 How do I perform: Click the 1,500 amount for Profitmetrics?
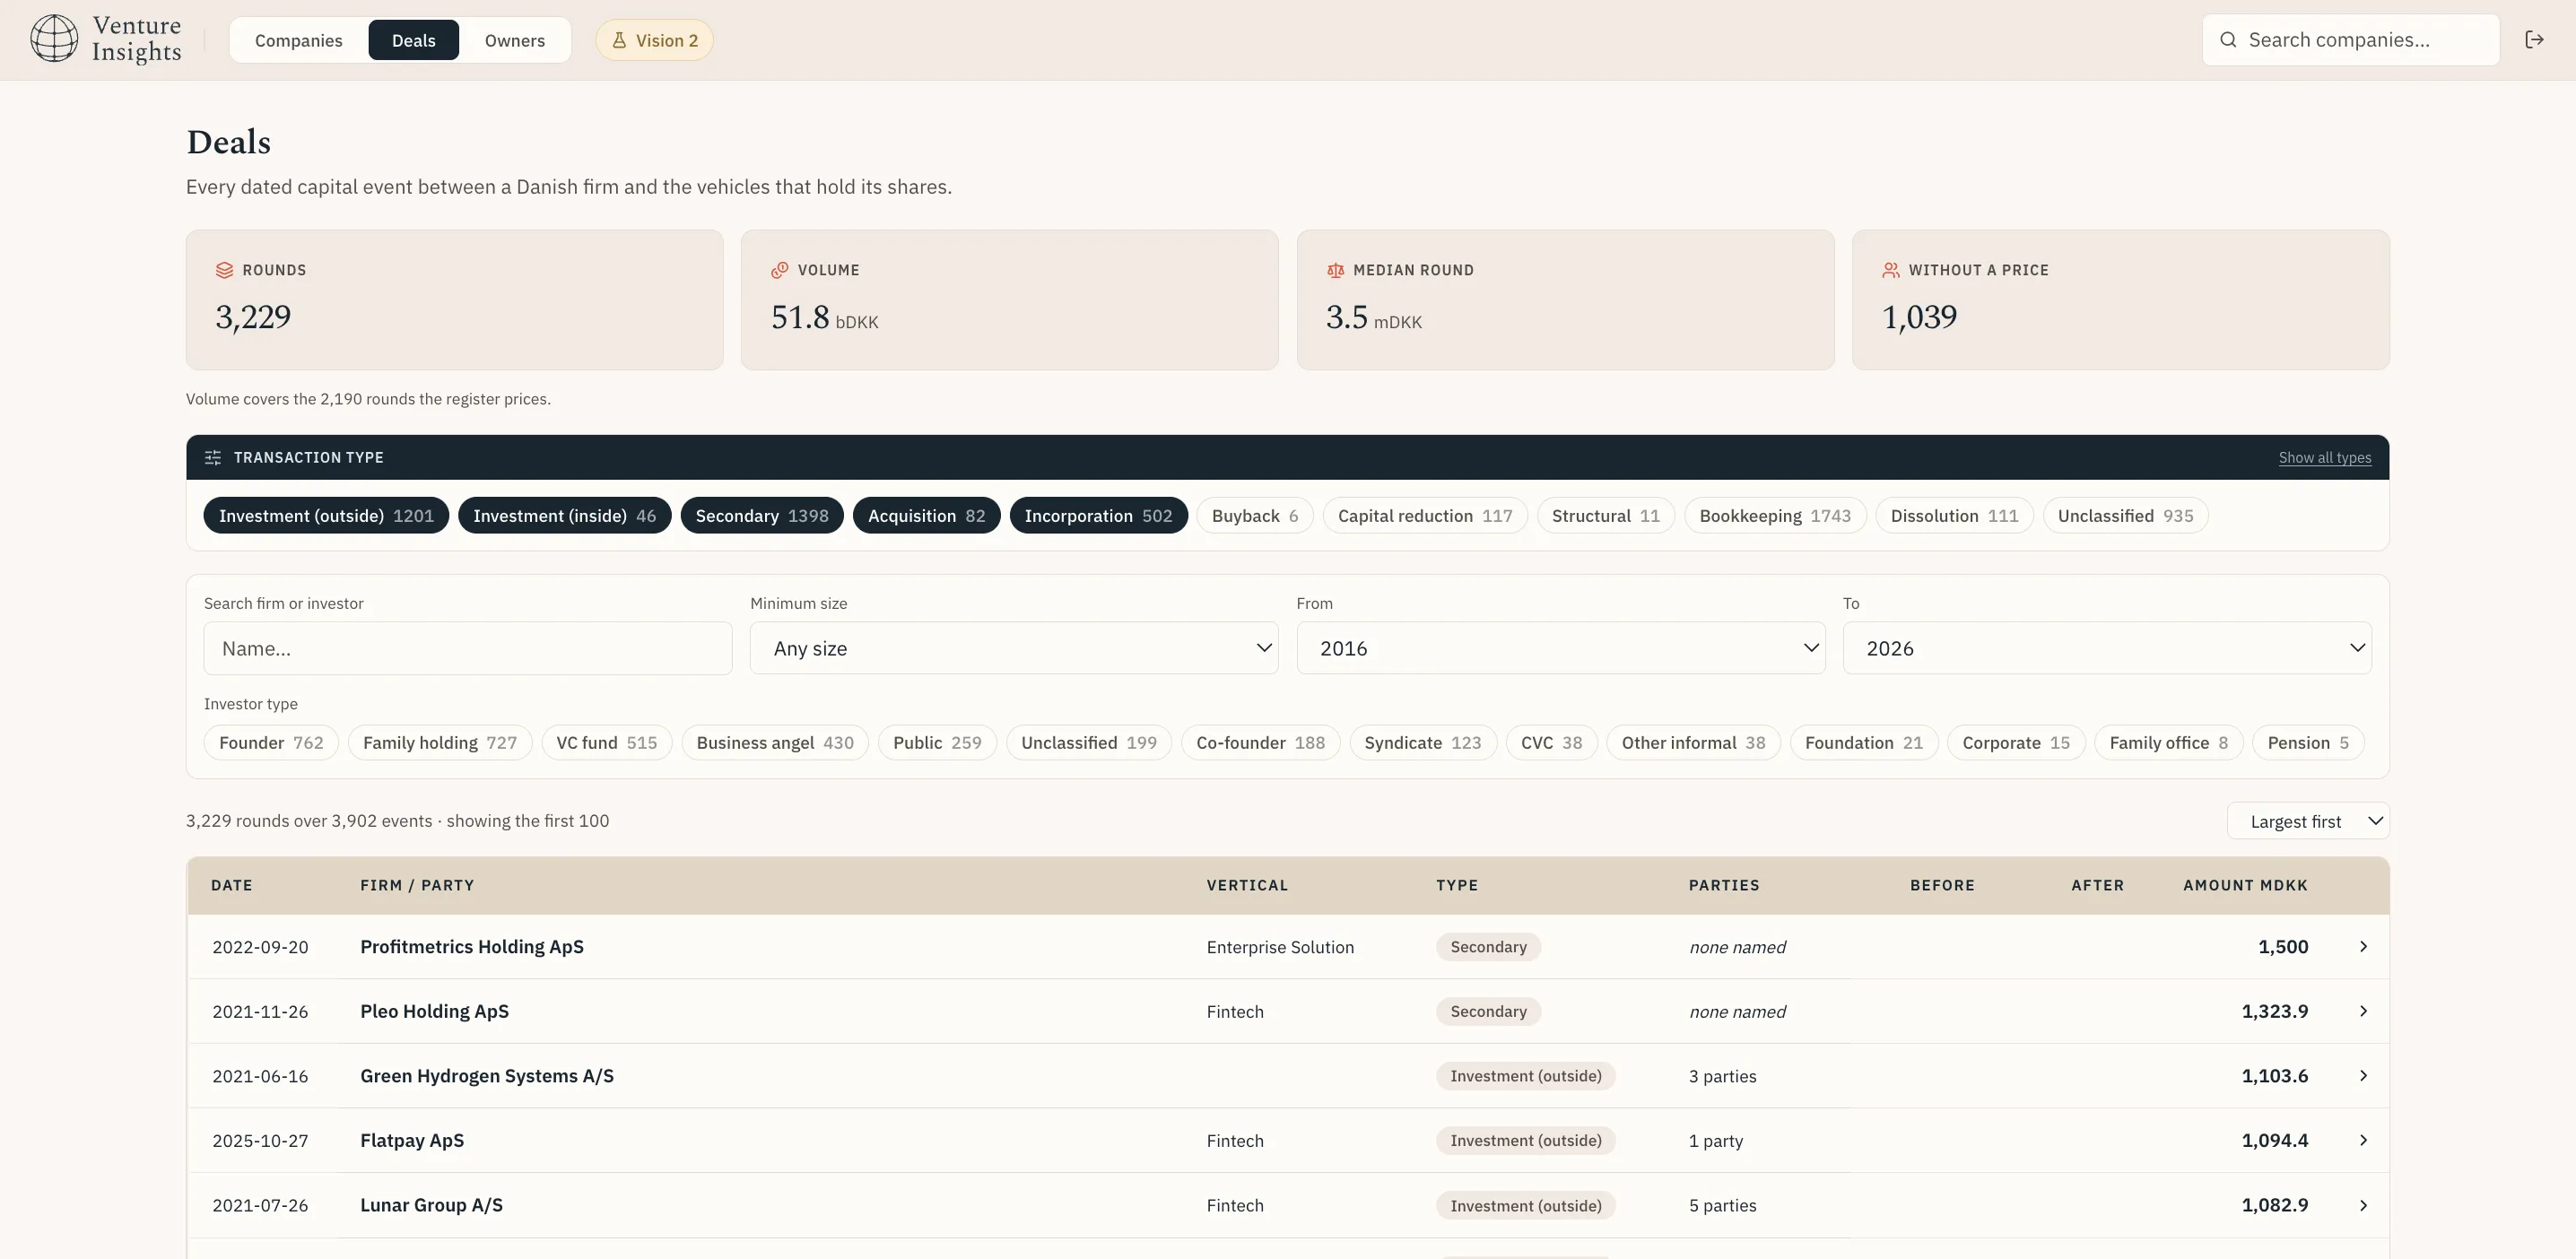[x=2283, y=946]
